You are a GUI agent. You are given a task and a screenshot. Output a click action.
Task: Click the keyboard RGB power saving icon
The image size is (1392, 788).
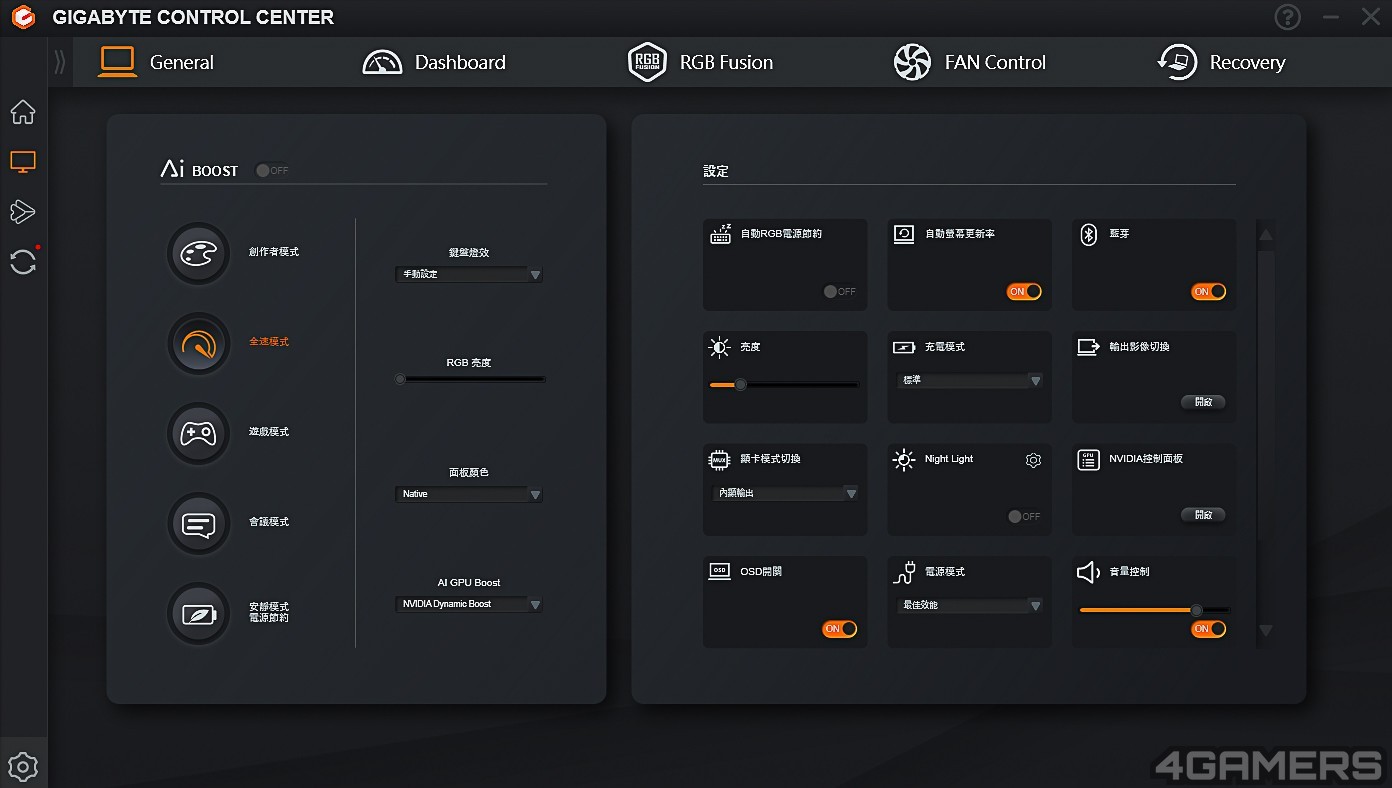[x=720, y=234]
